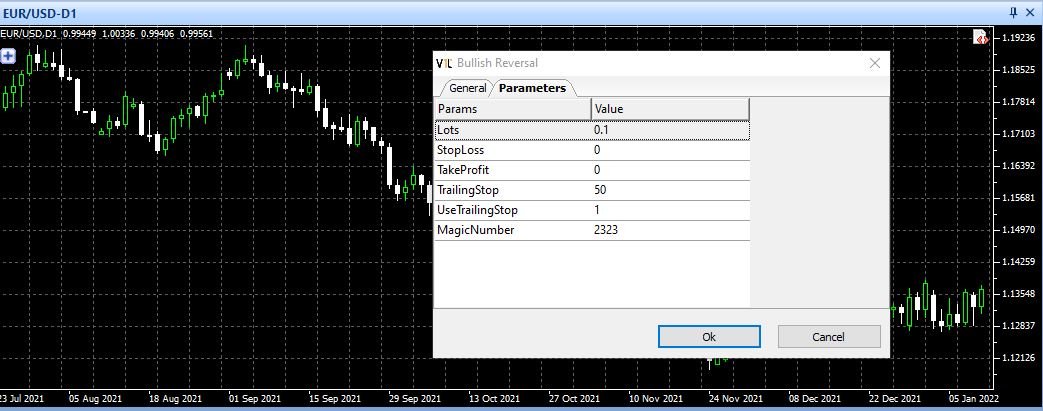Click the EUR/USD-D1 chart title
1043x411 pixels.
coord(40,12)
